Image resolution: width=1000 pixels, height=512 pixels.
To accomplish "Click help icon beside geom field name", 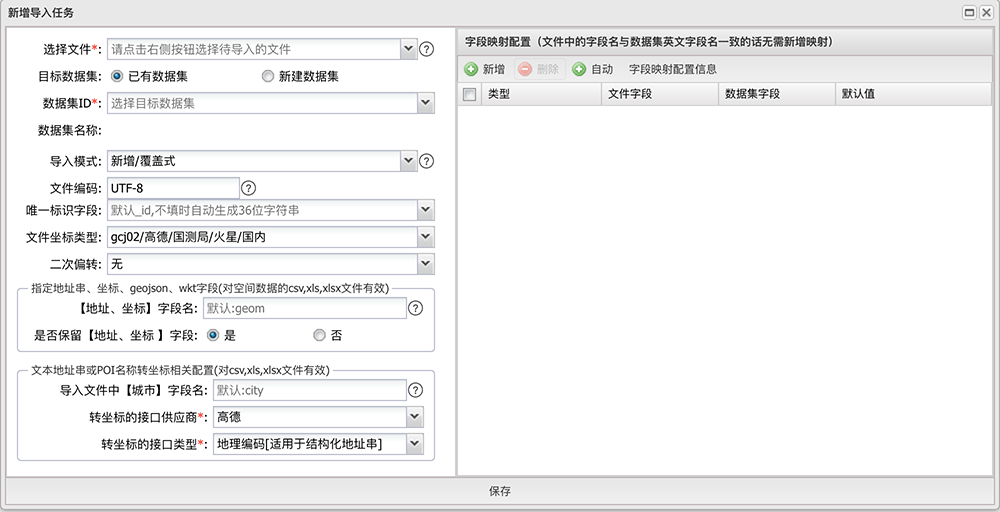I will tap(416, 309).
